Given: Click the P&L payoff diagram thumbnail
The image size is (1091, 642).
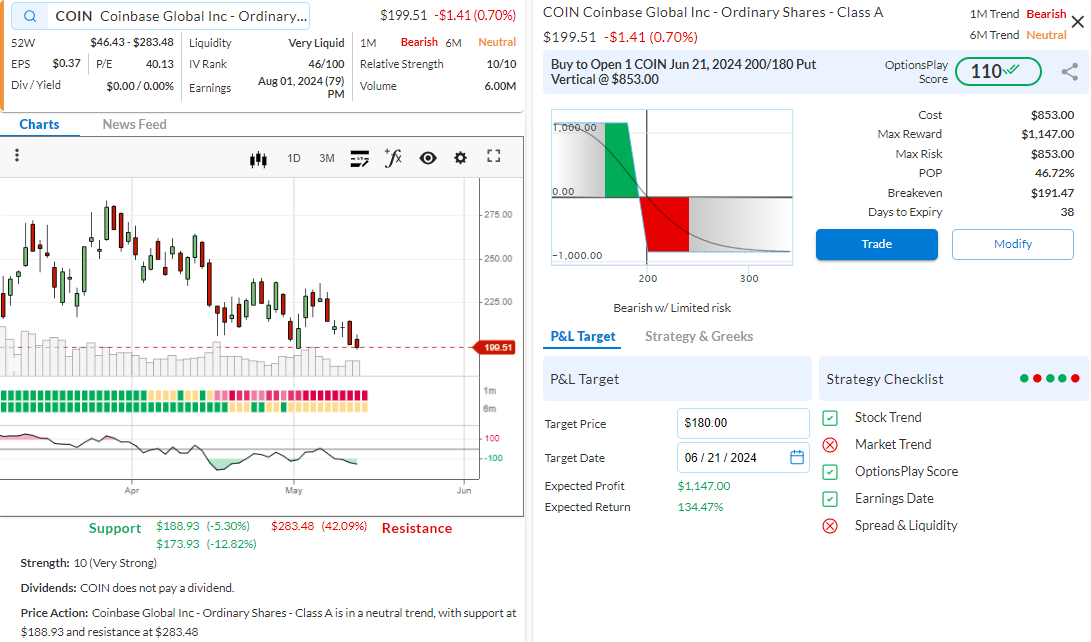Looking at the screenshot, I should click(x=671, y=186).
